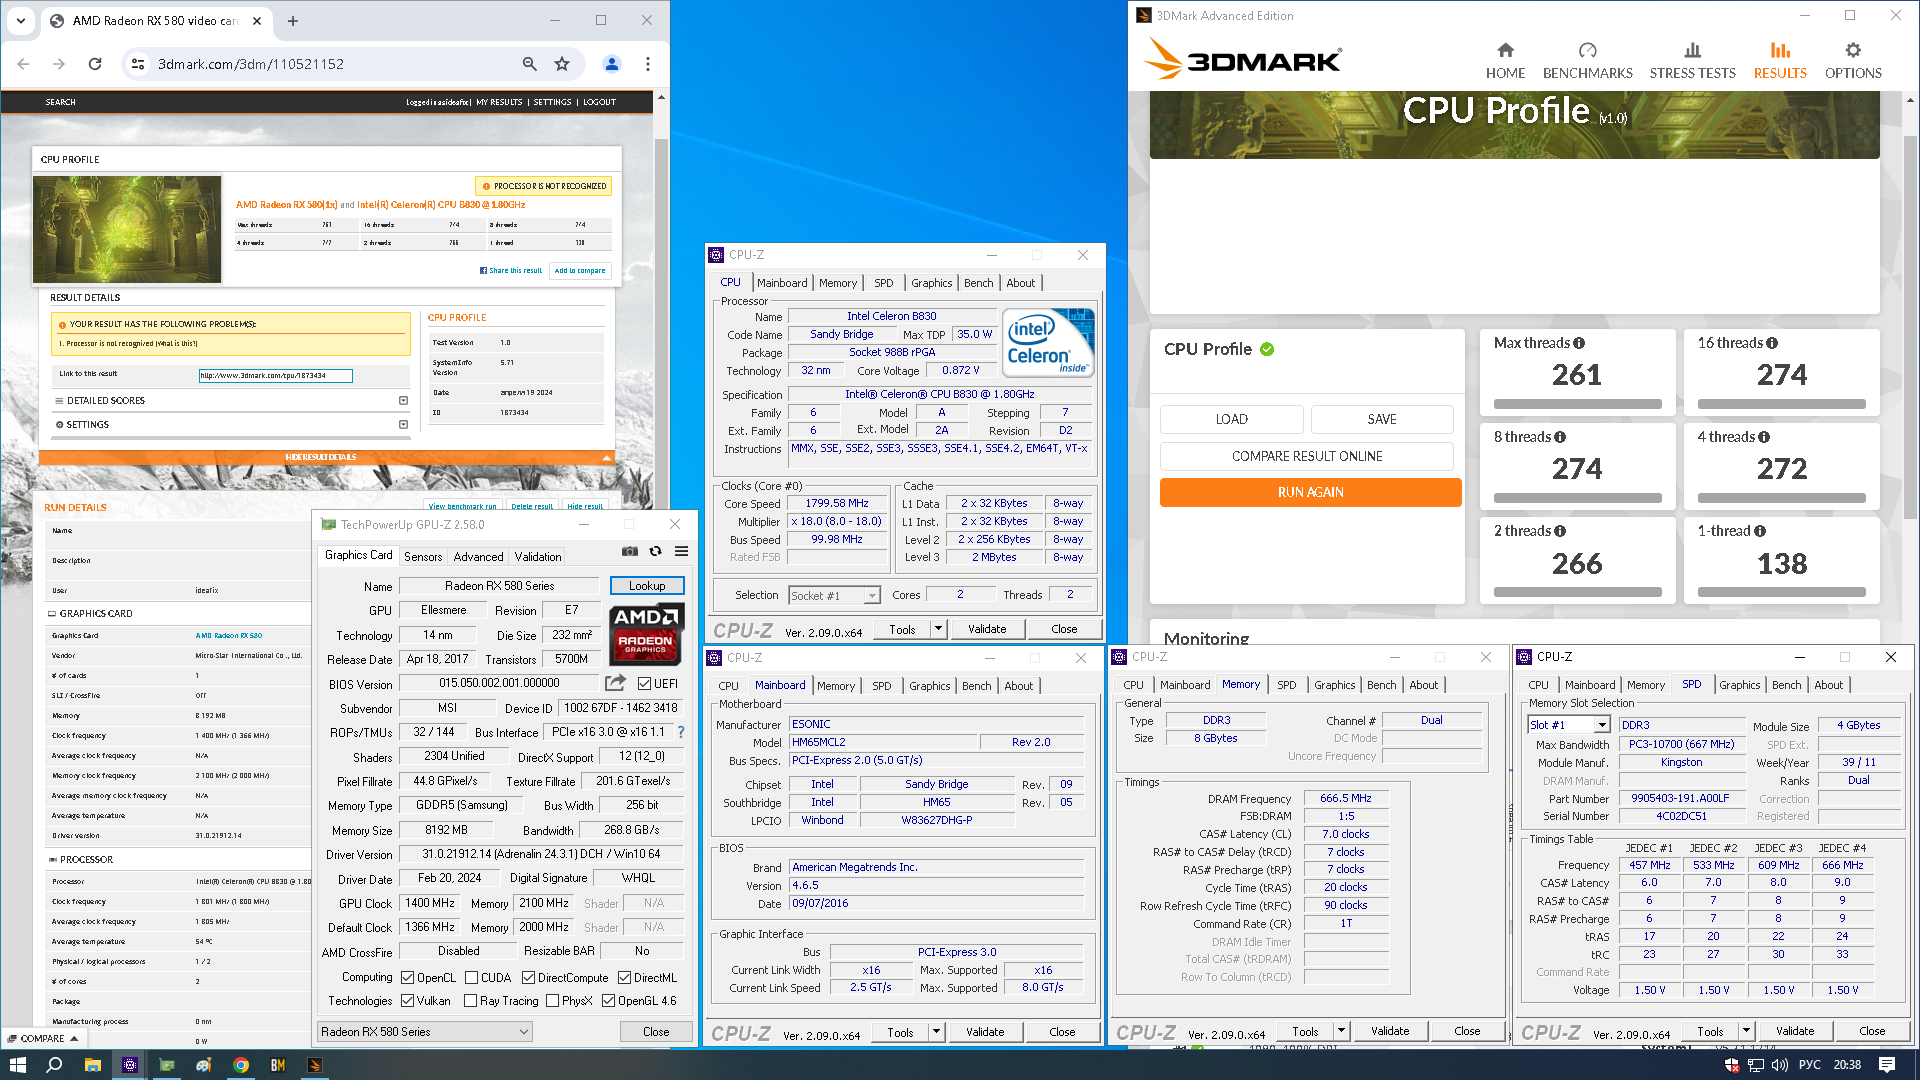Open Tools dropdown arrow in CPU-Z Mainboard window
The image size is (1920, 1080).
pyautogui.click(x=936, y=1032)
